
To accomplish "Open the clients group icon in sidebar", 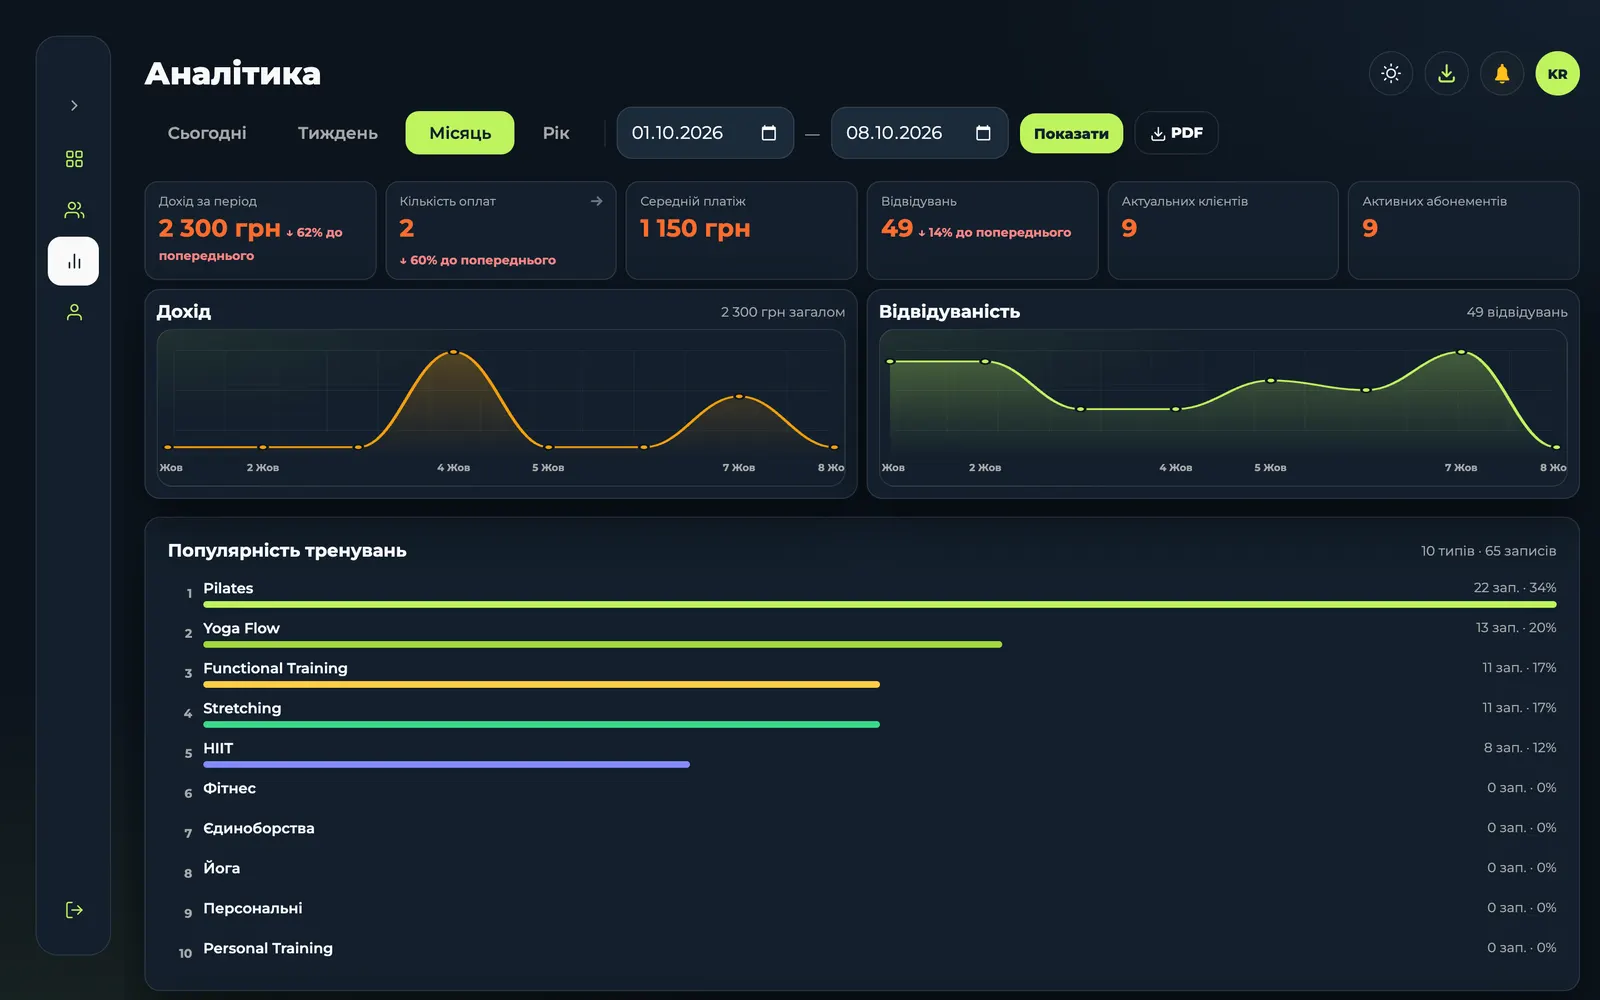I will click(74, 210).
